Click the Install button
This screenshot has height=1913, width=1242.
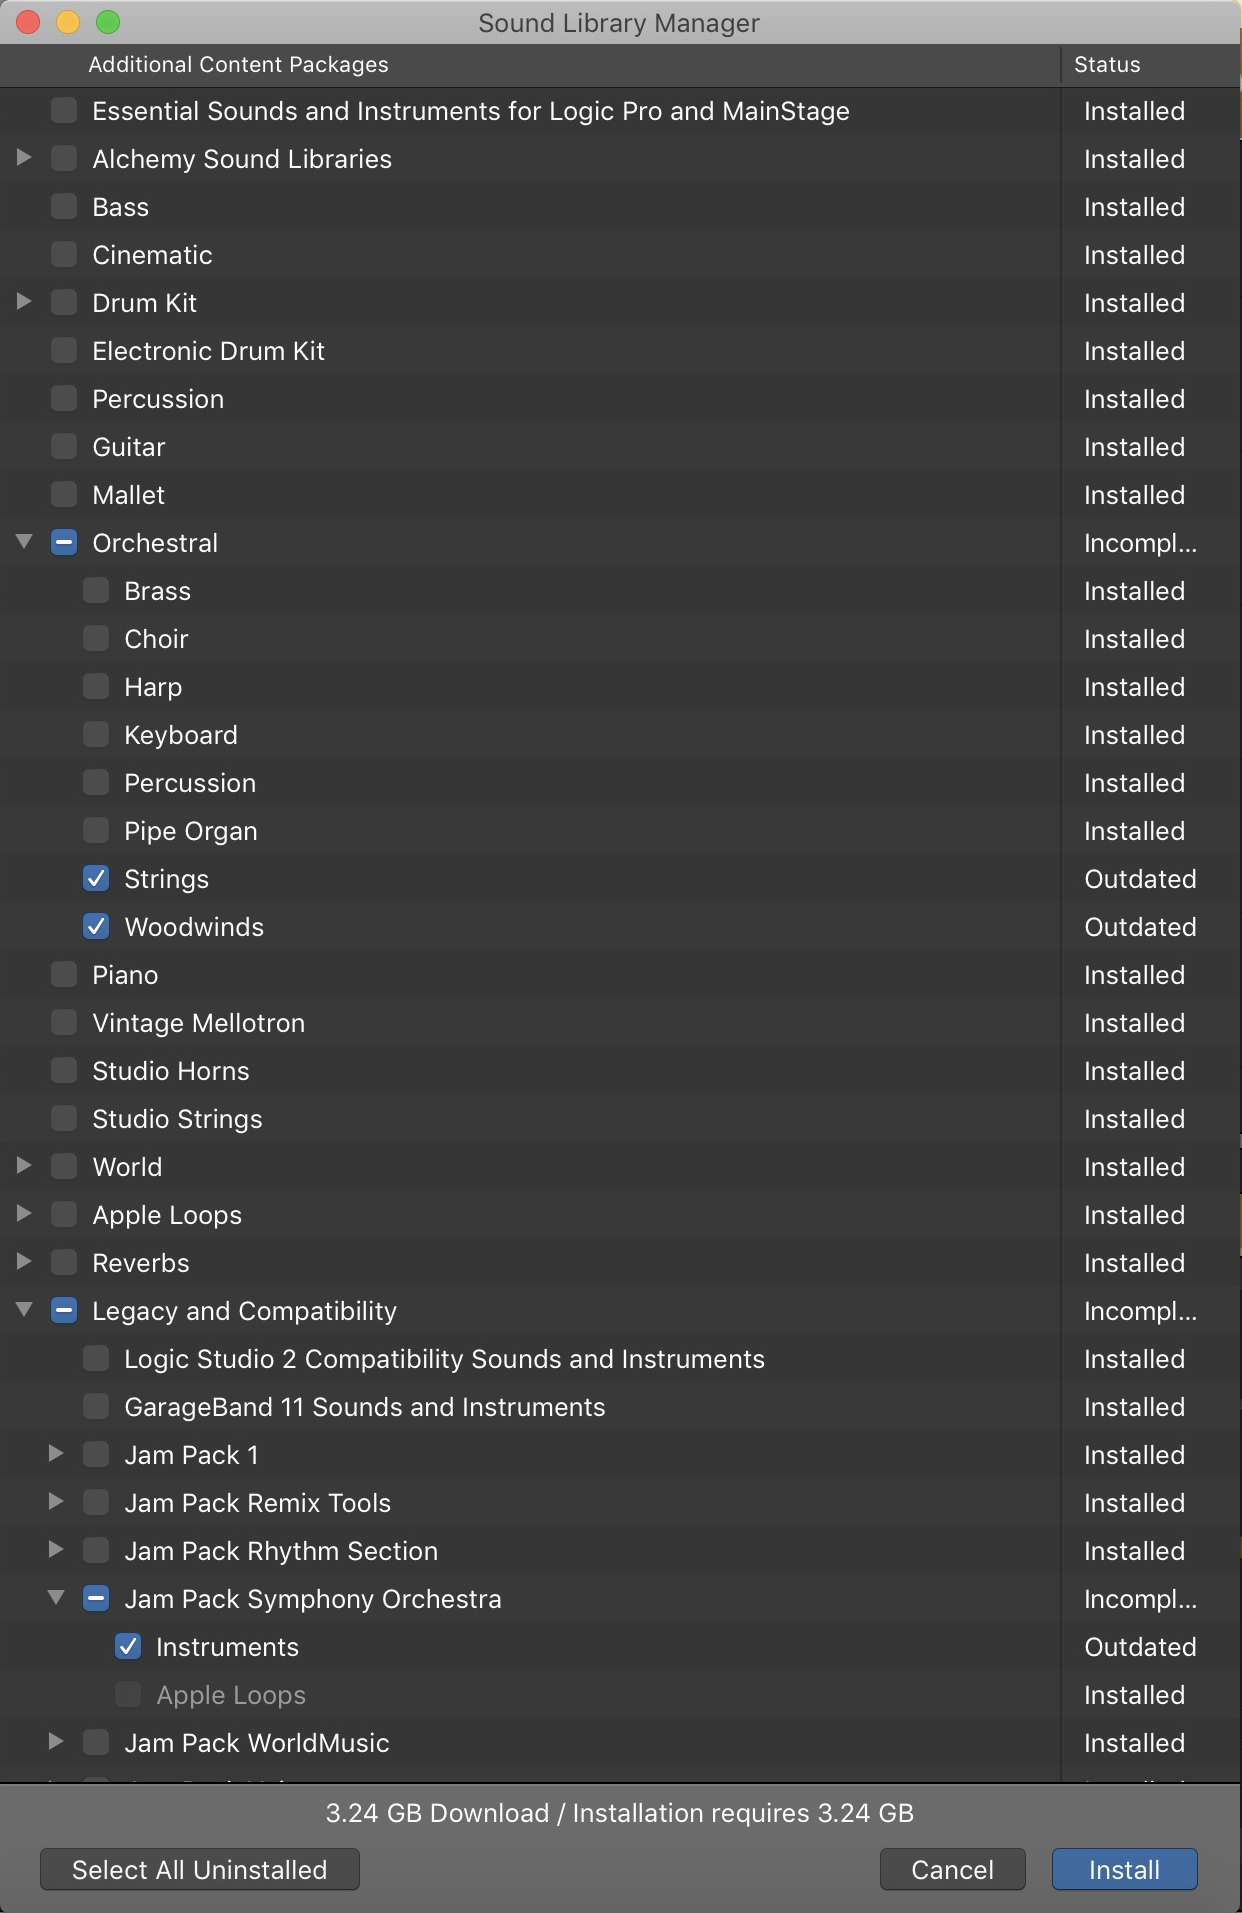tap(1124, 1869)
